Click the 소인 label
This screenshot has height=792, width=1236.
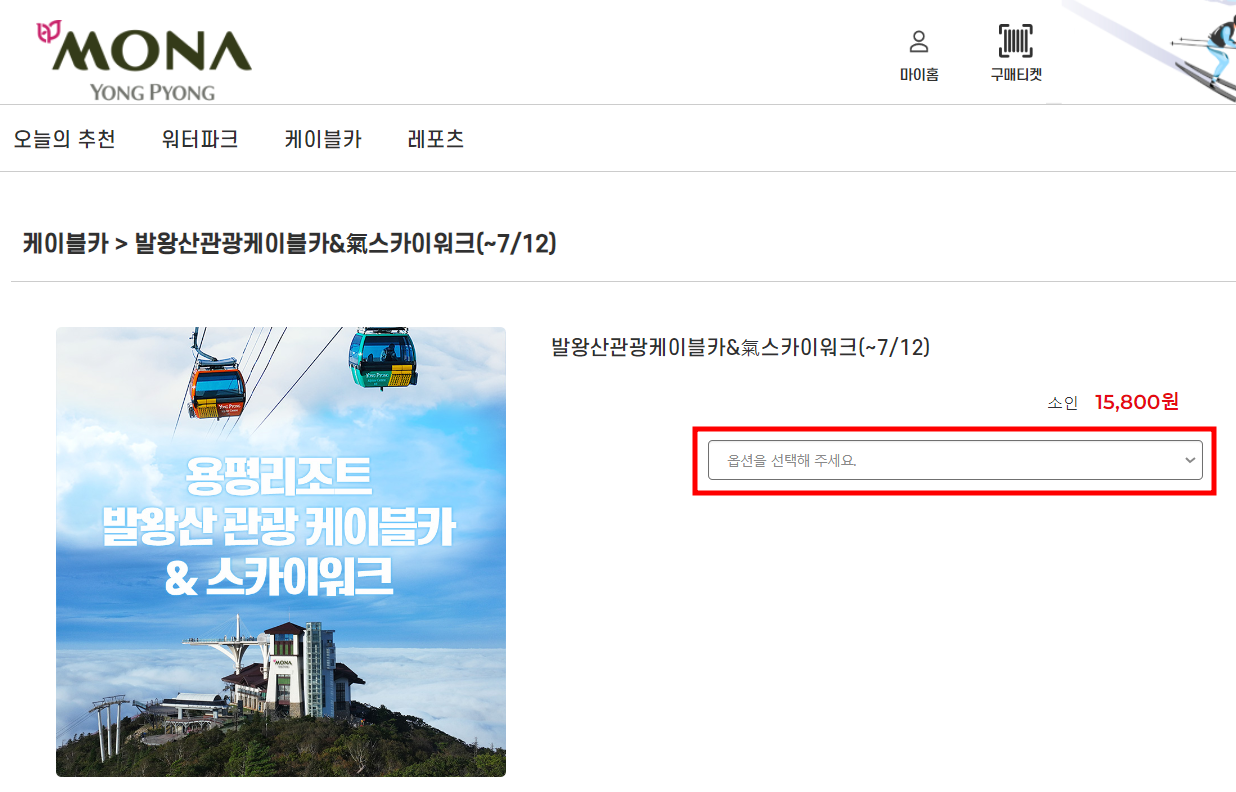[1063, 403]
